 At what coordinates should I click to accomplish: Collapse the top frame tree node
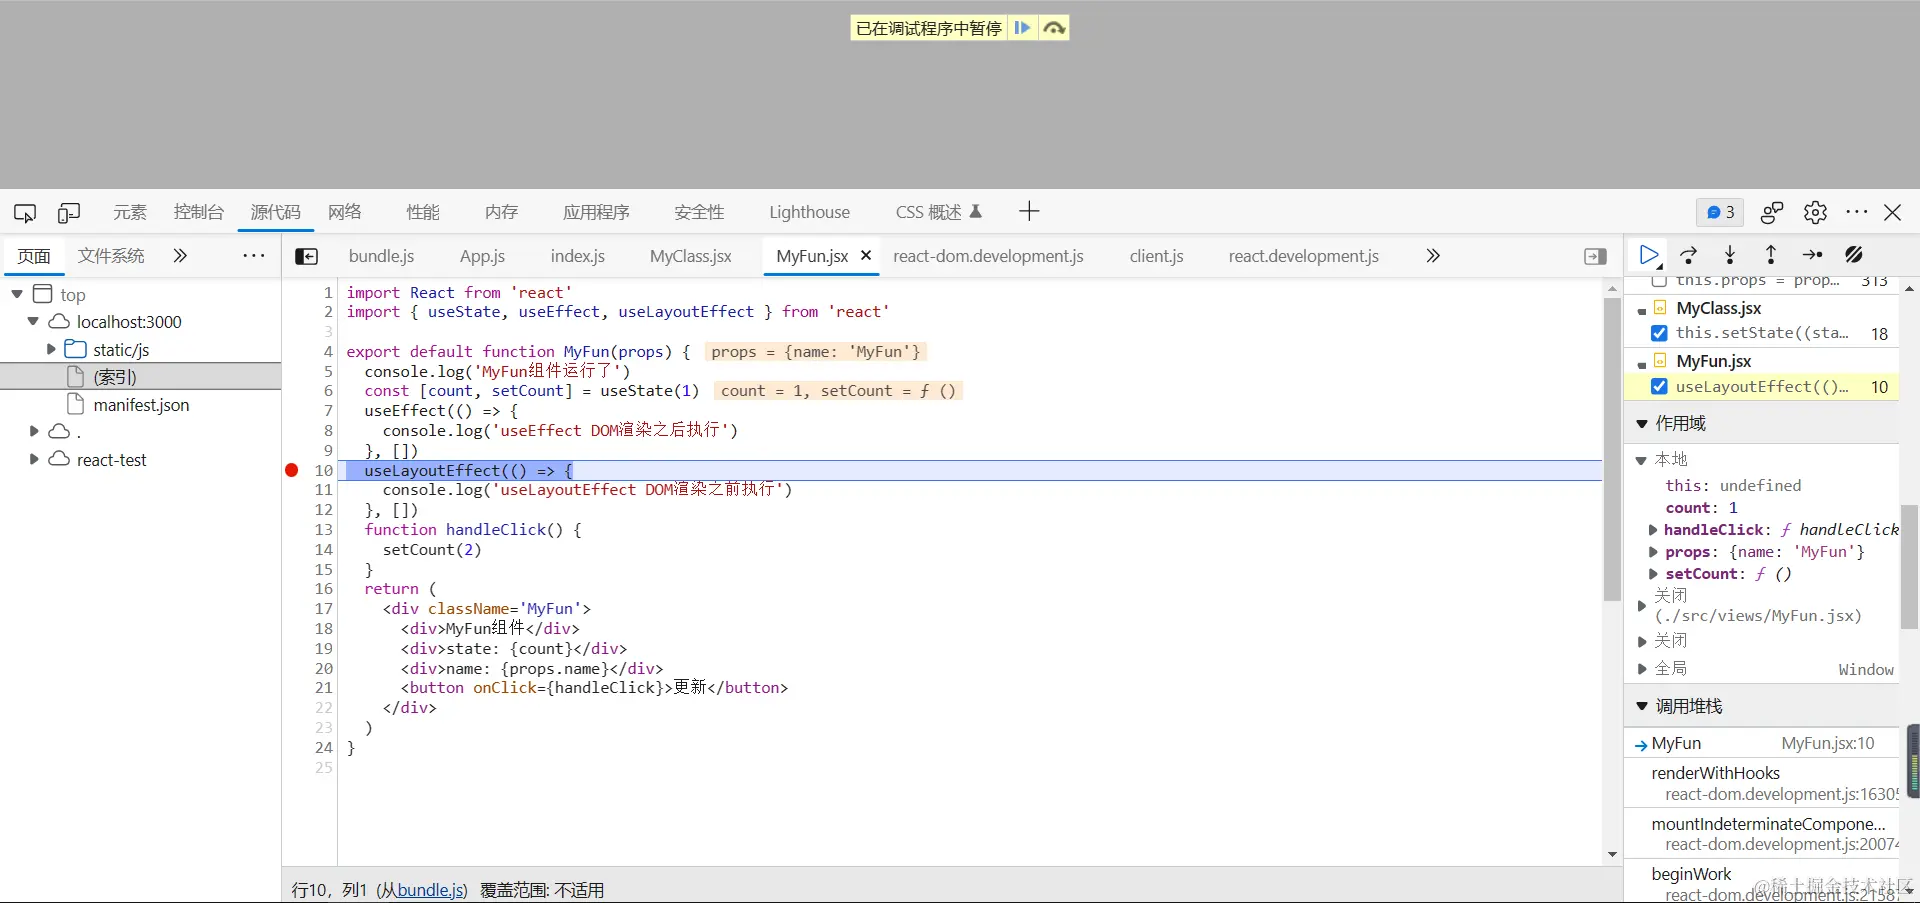pyautogui.click(x=17, y=294)
